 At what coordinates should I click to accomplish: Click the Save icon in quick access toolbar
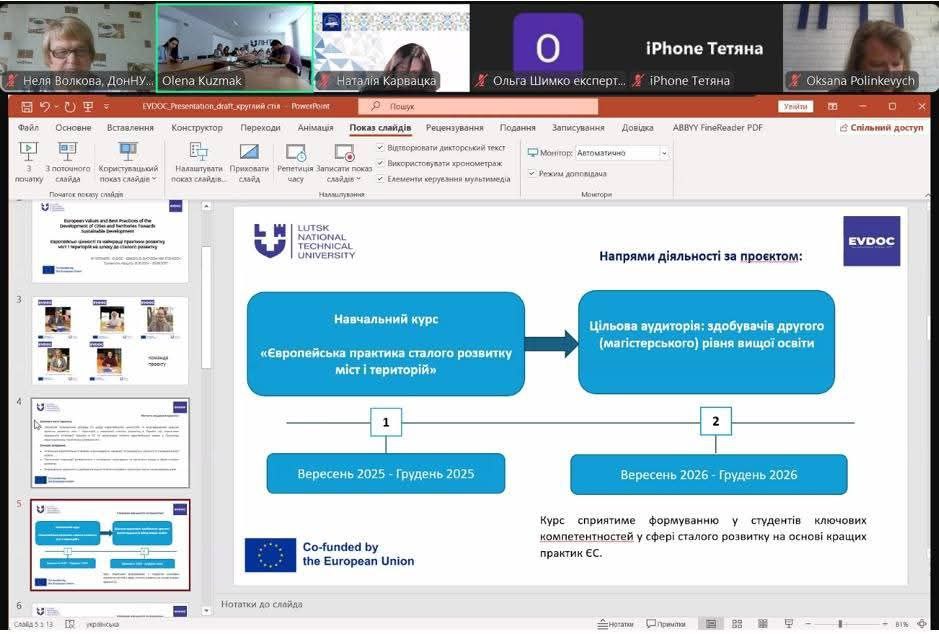coord(27,107)
